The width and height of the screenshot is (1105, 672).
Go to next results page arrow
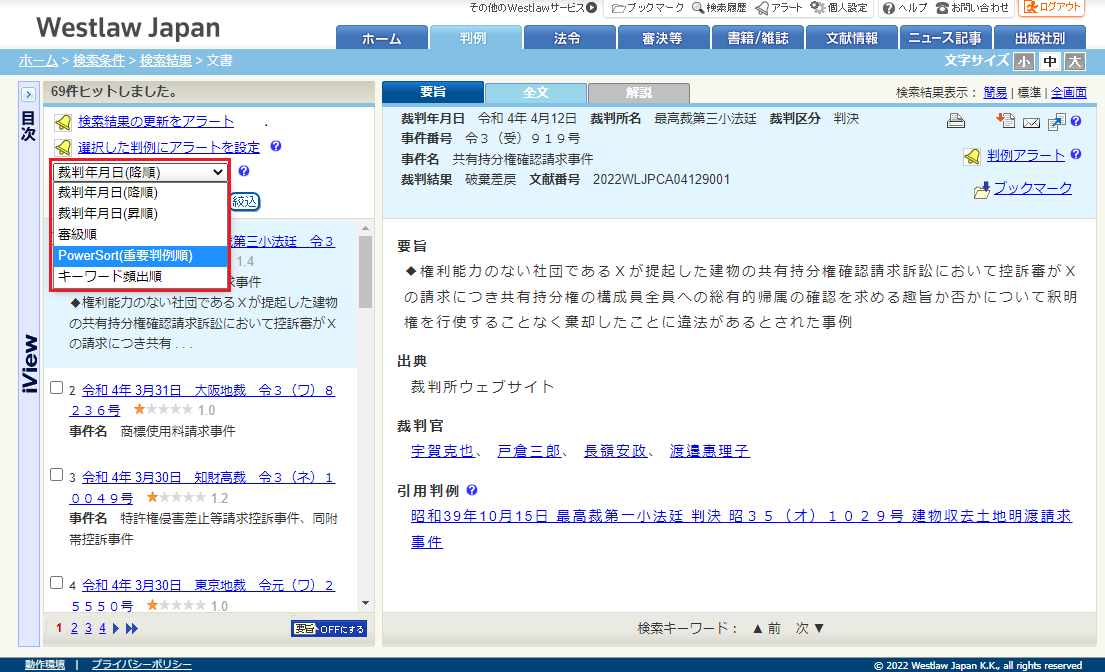(x=116, y=628)
